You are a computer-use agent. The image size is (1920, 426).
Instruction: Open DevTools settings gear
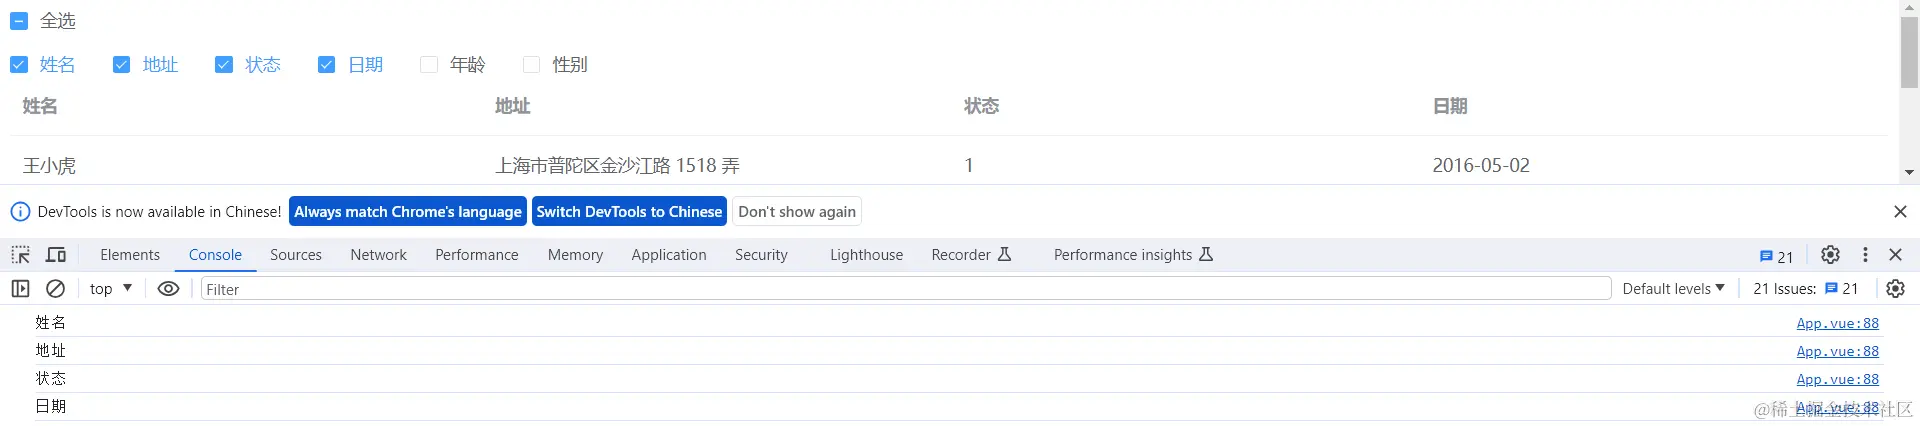pyautogui.click(x=1830, y=255)
